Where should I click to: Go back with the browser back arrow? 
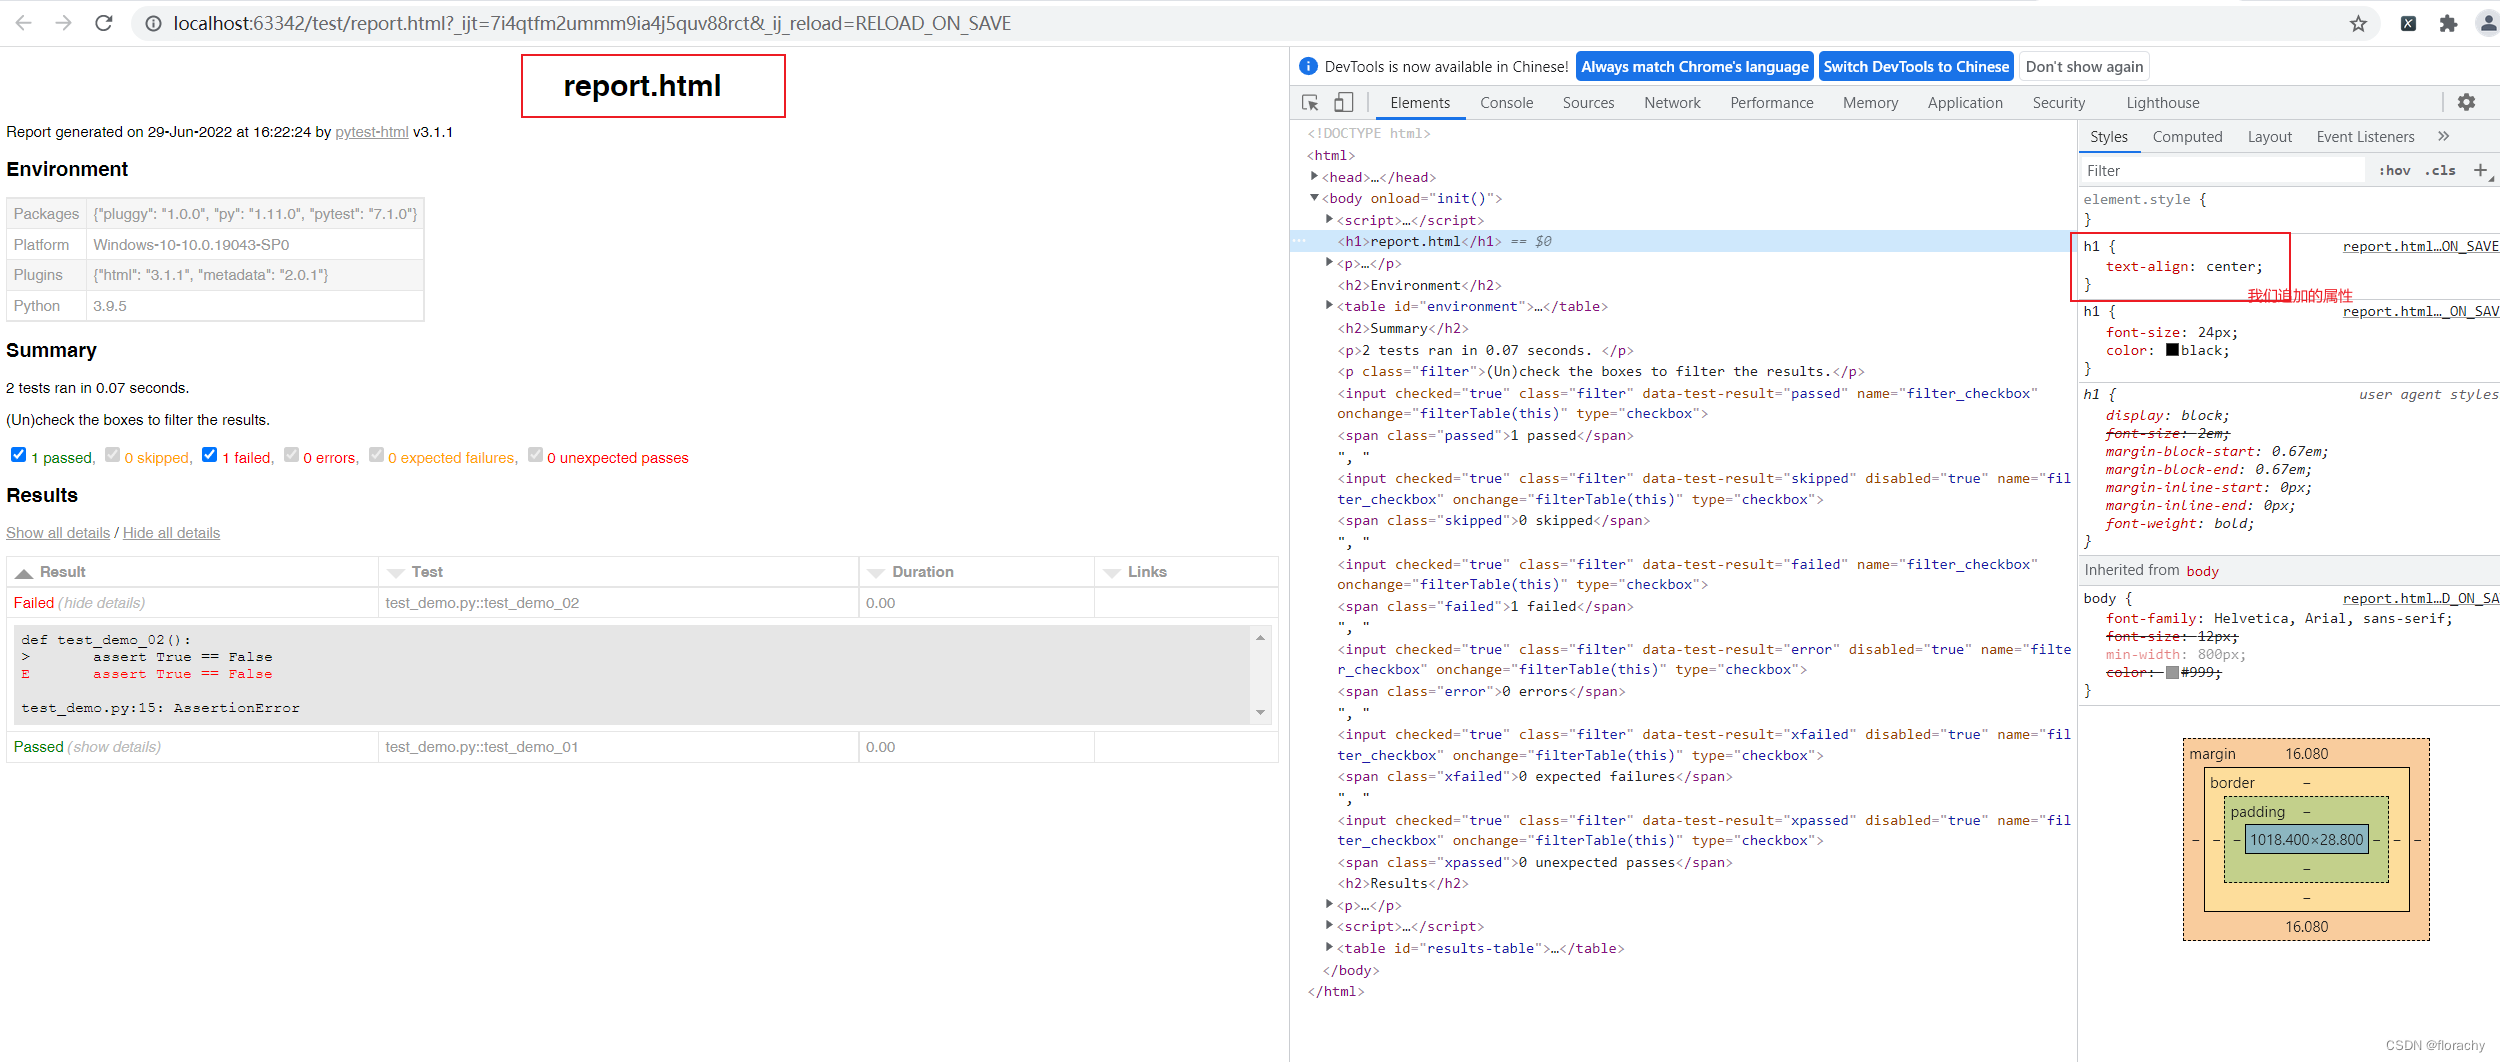click(x=24, y=23)
